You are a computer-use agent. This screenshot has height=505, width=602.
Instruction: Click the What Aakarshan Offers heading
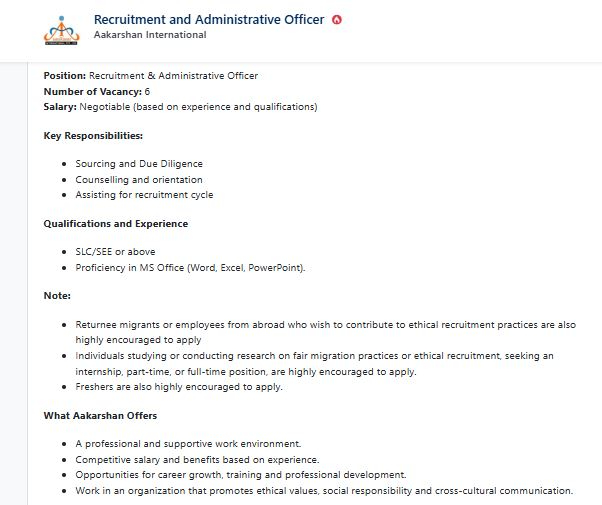coord(100,416)
